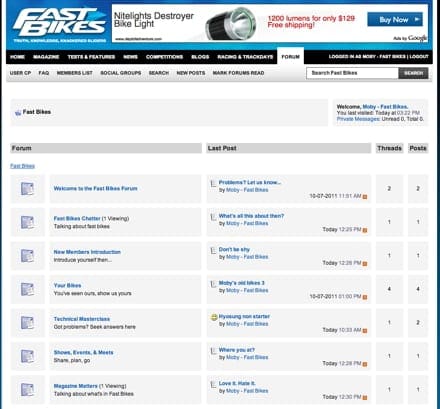Select Tests & Features in the main menu

coord(91,57)
